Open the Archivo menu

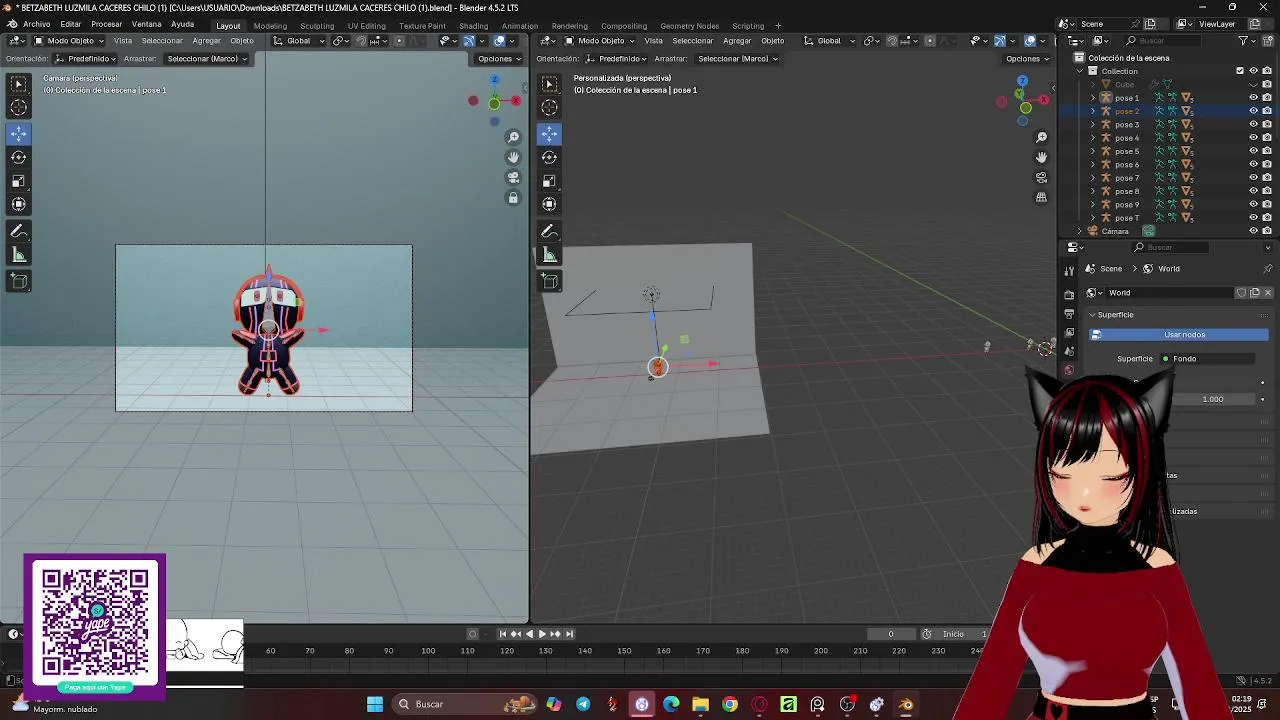(36, 24)
